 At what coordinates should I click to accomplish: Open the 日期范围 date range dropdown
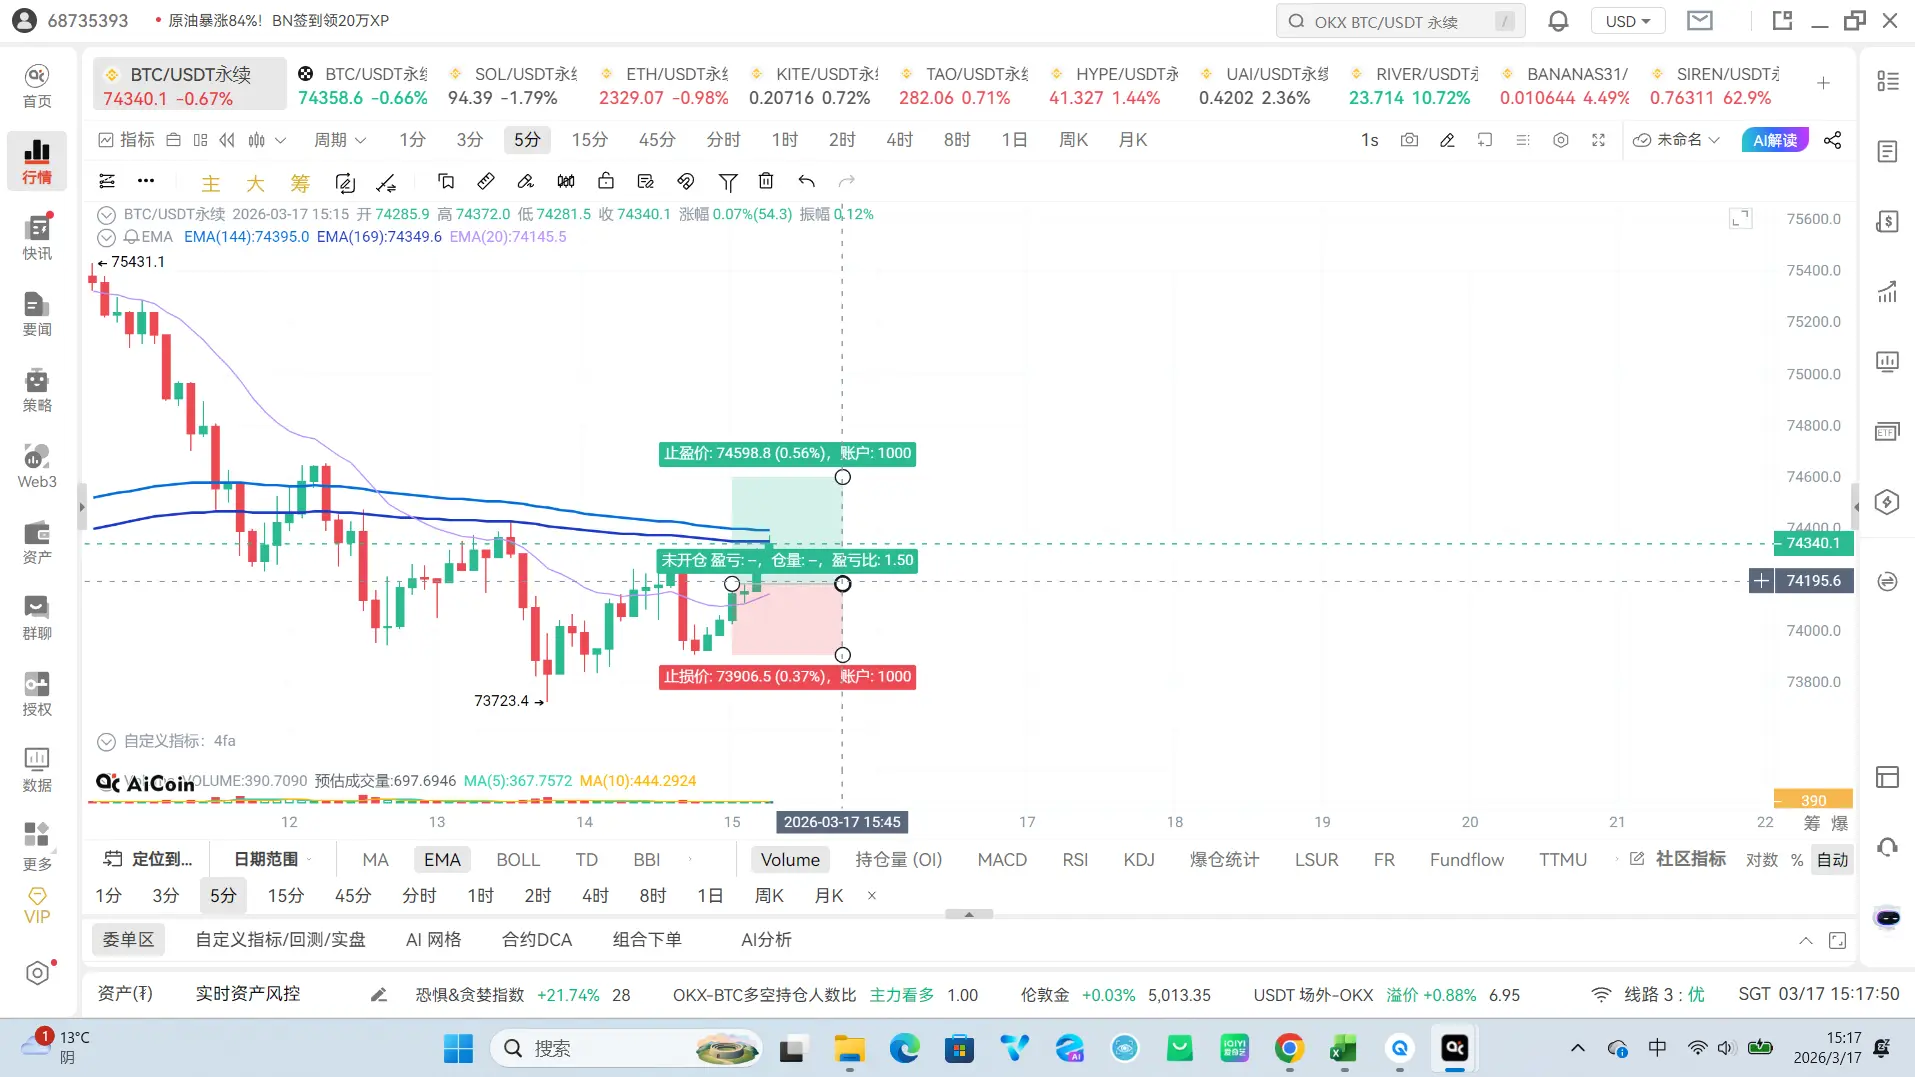[271, 859]
